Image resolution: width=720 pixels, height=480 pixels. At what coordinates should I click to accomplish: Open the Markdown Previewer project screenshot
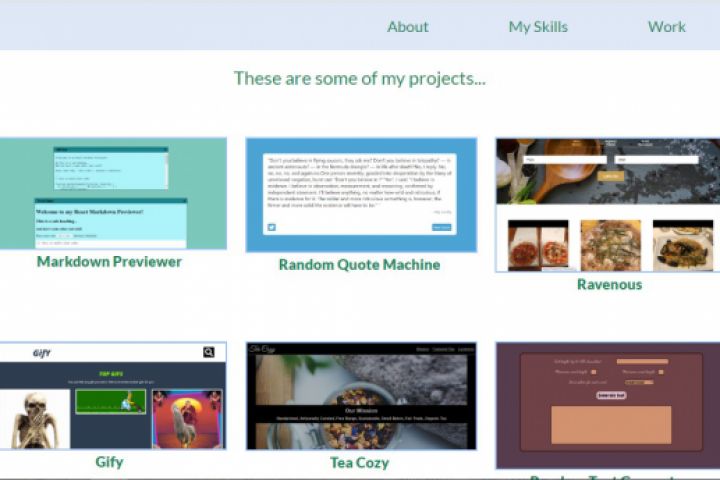[x=113, y=193]
